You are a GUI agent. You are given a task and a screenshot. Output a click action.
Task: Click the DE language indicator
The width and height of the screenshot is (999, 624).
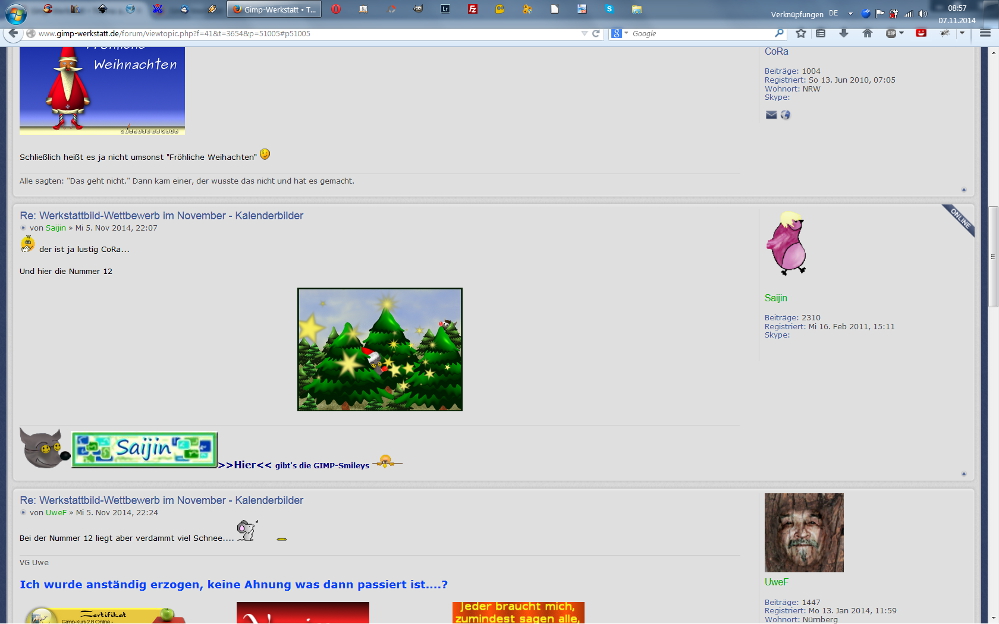pos(833,13)
